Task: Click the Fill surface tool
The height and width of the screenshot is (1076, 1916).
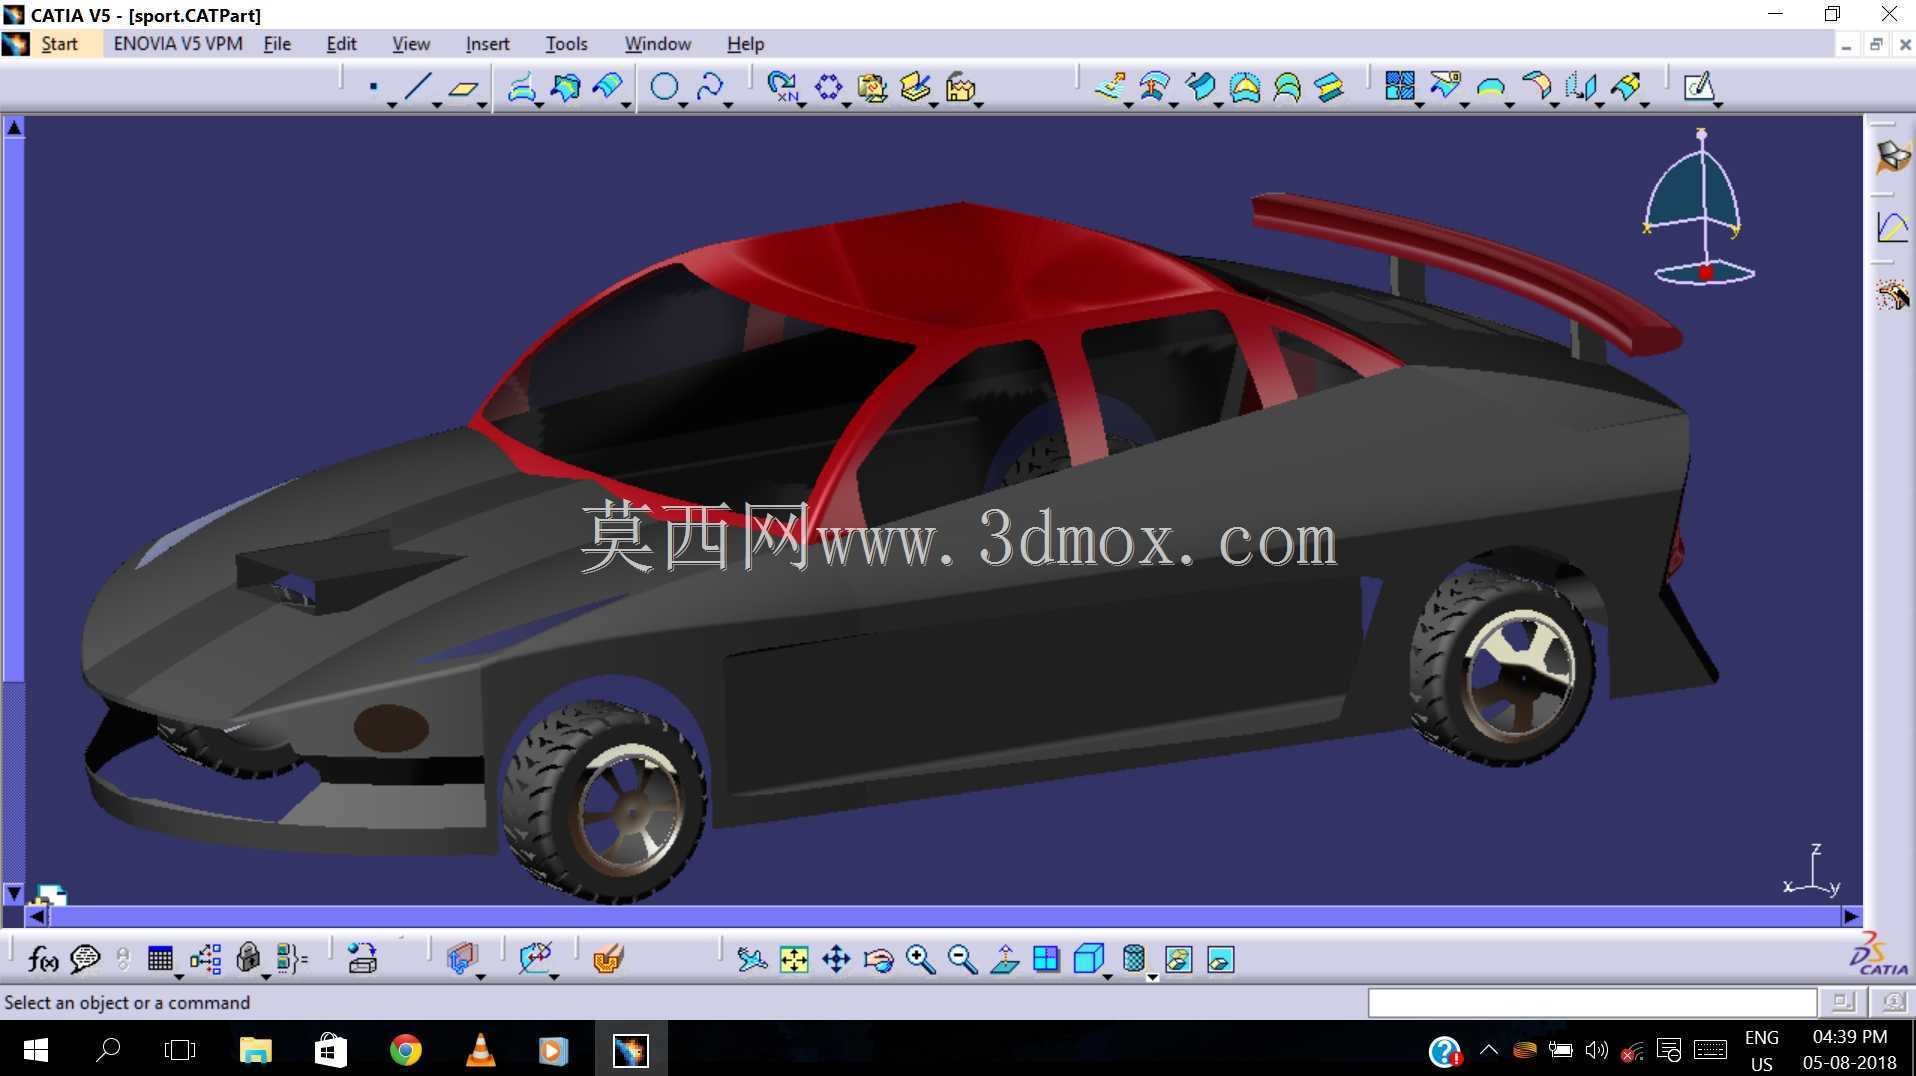Action: coord(1245,87)
